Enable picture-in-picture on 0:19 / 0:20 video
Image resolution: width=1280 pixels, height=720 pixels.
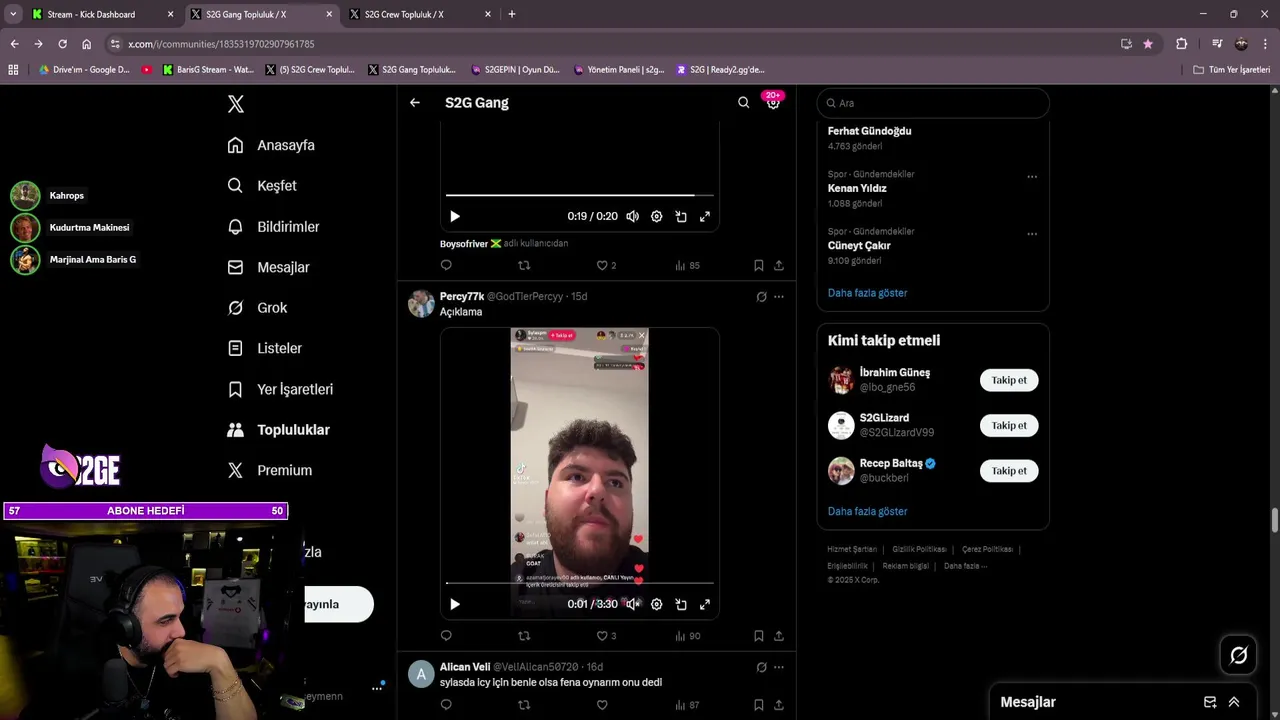click(x=680, y=216)
